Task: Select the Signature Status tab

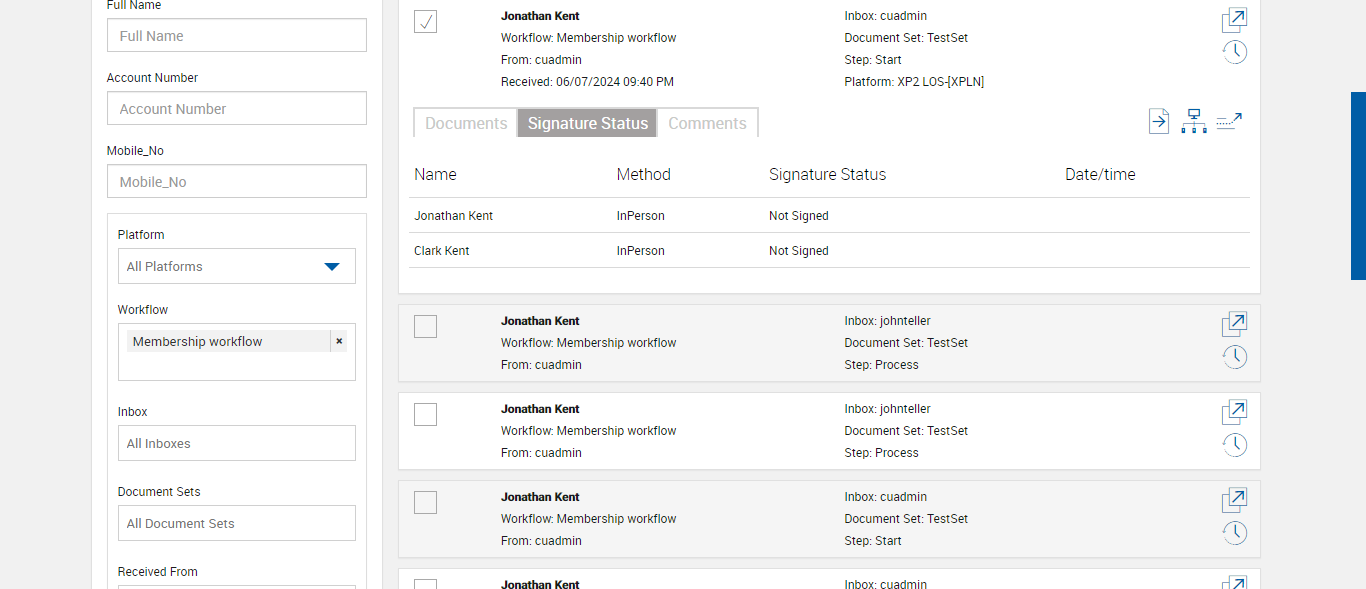Action: click(x=587, y=123)
